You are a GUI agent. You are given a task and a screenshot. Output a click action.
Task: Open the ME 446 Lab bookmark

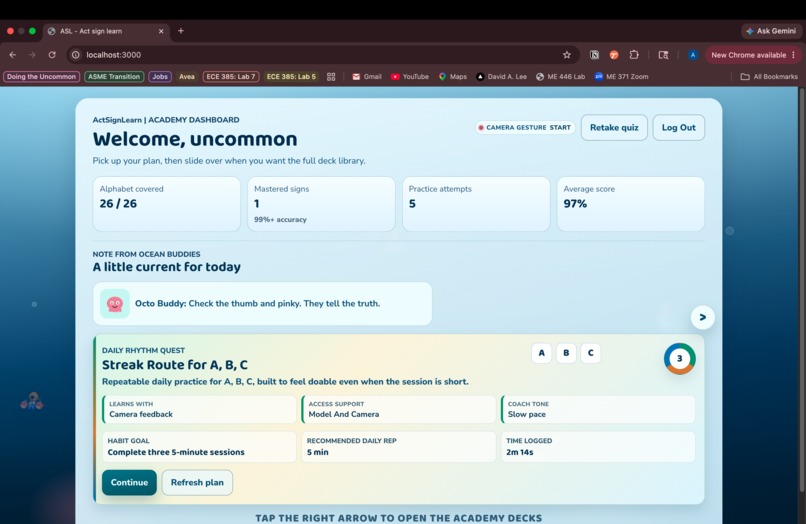[x=560, y=77]
